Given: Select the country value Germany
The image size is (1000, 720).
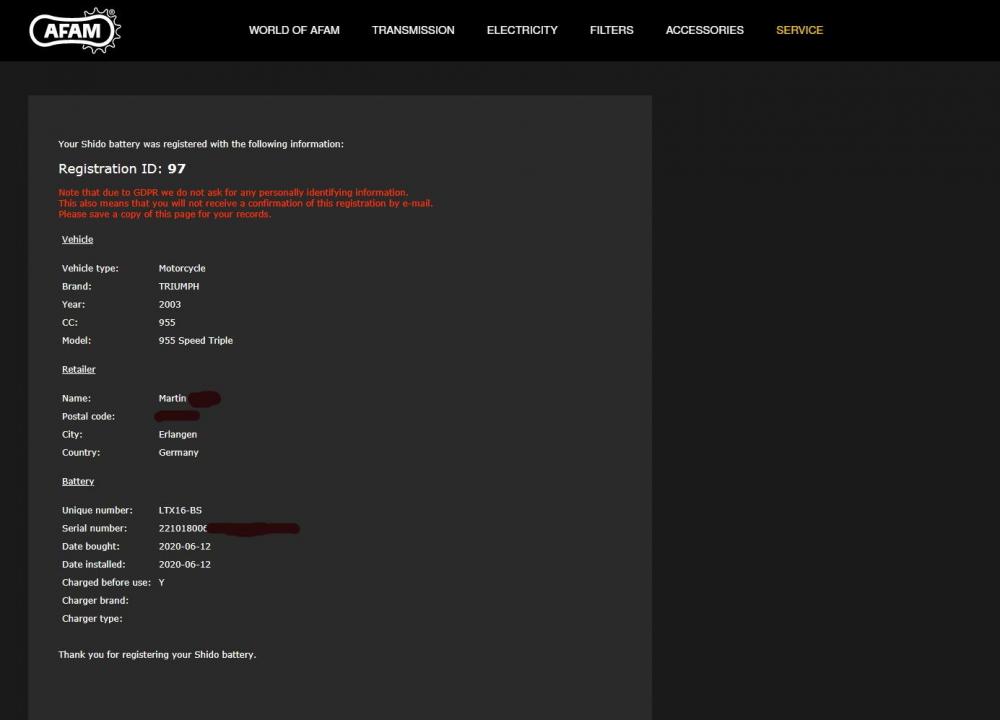Looking at the screenshot, I should 179,452.
